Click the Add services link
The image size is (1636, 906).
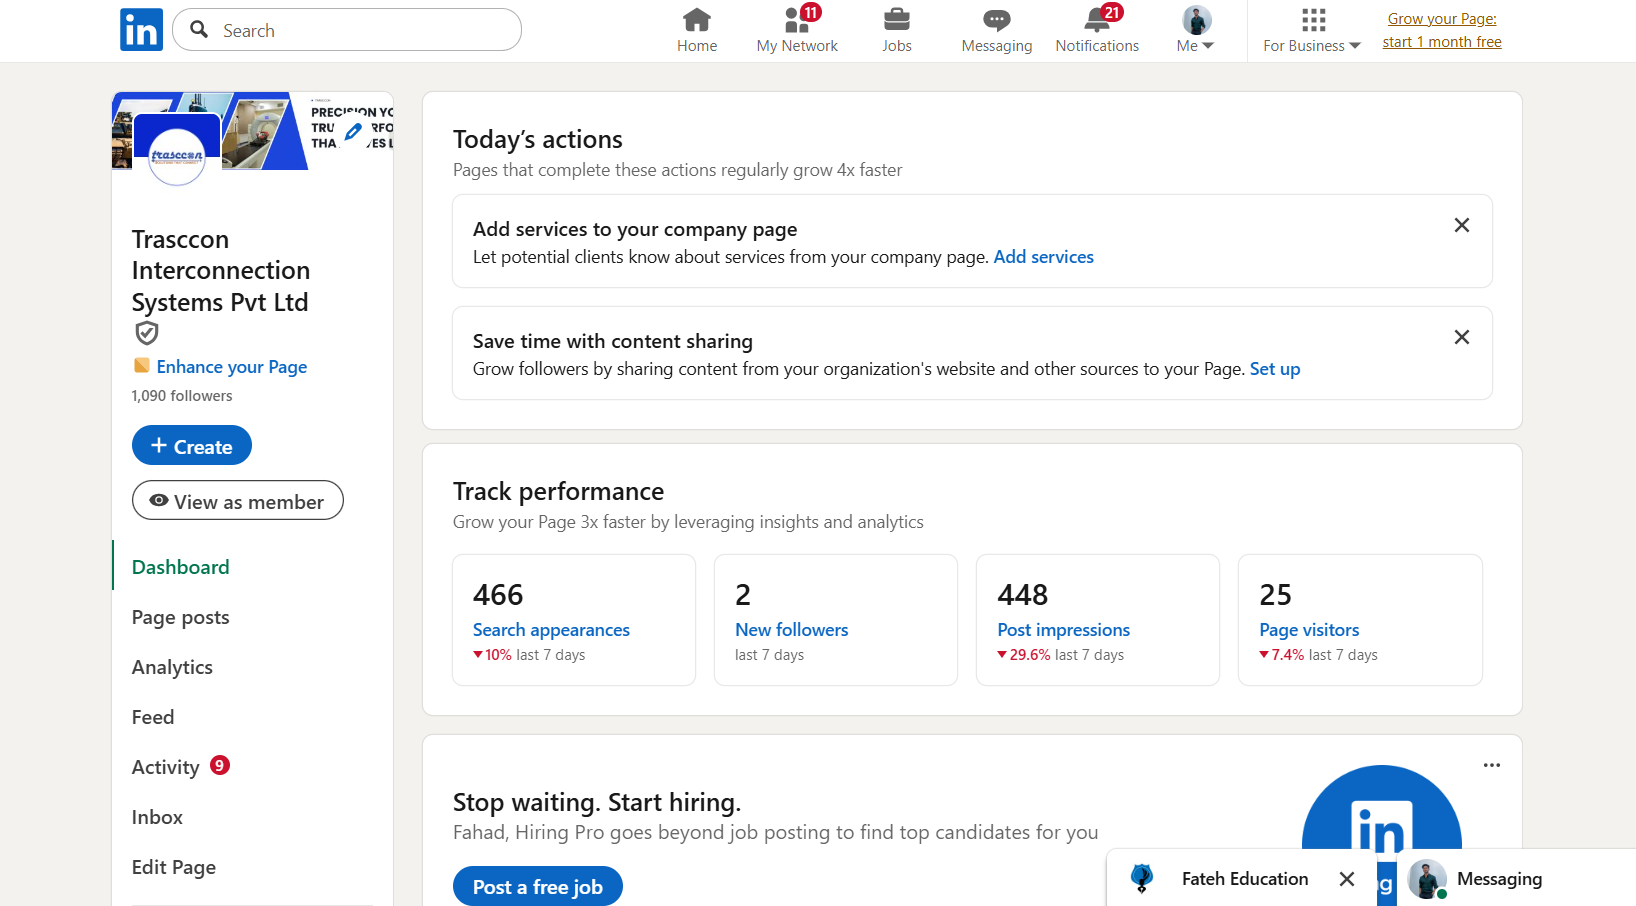point(1043,257)
